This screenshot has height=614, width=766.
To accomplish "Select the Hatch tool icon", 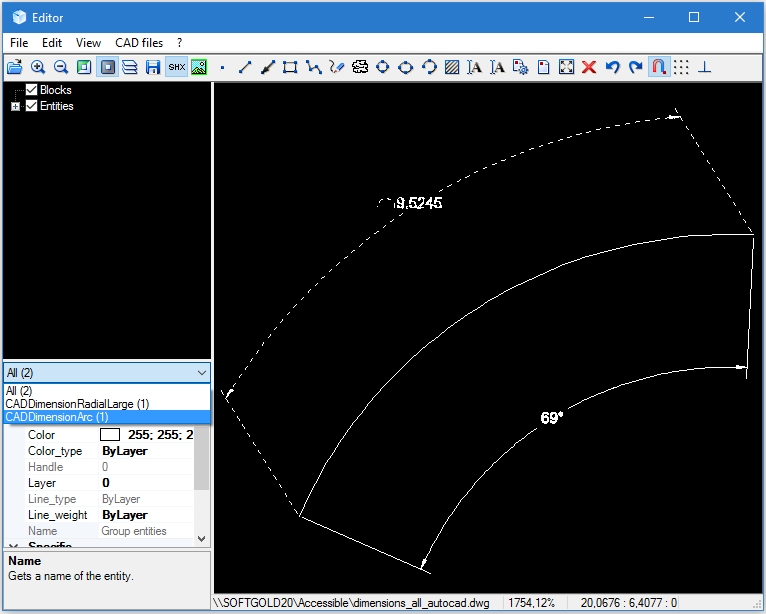I will click(452, 67).
